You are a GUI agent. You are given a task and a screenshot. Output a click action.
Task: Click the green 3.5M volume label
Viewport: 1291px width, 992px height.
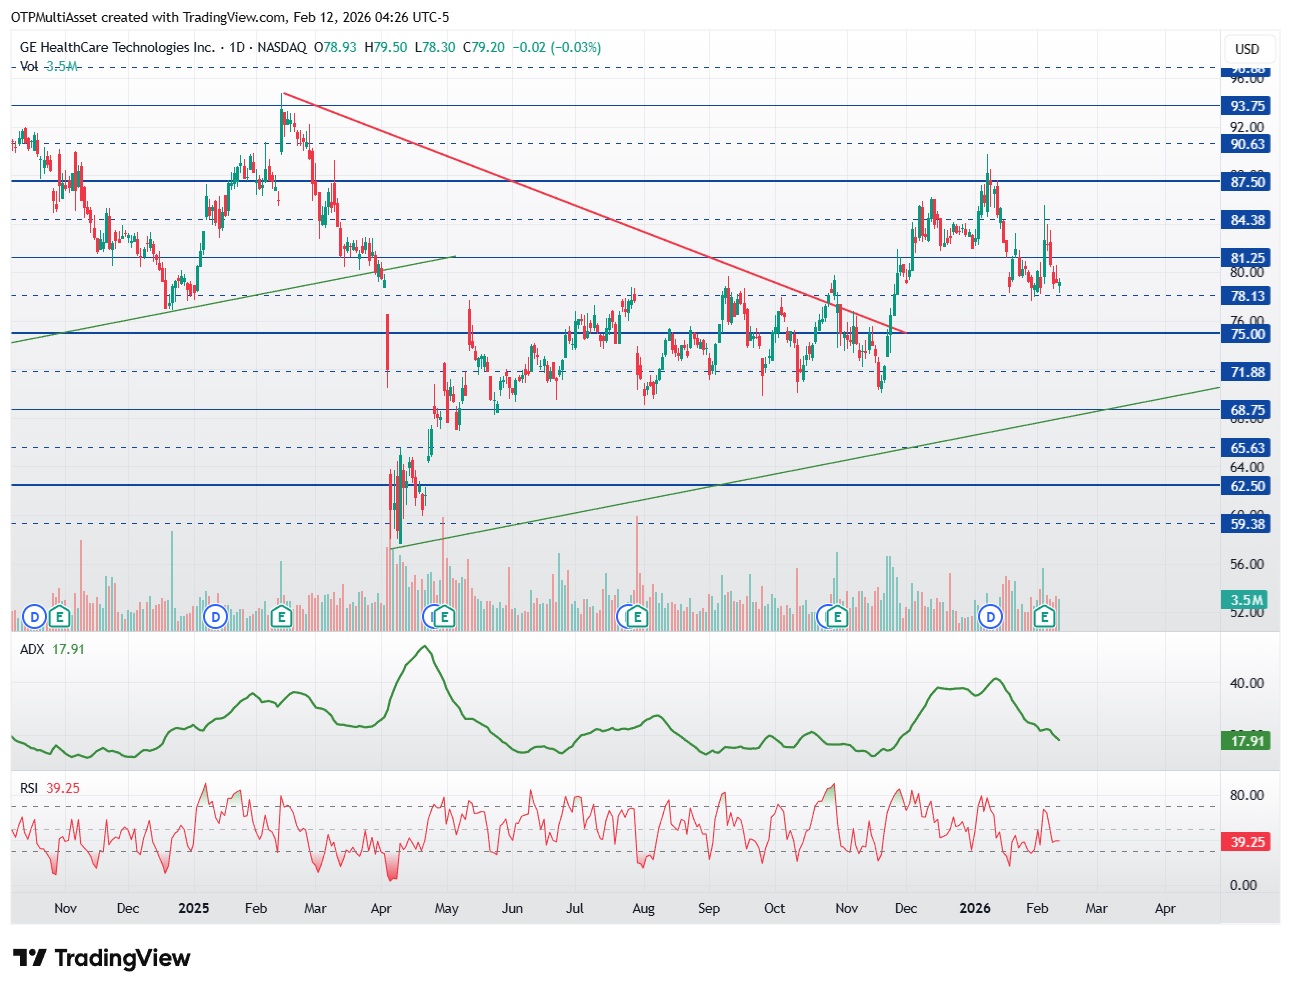(x=1246, y=600)
